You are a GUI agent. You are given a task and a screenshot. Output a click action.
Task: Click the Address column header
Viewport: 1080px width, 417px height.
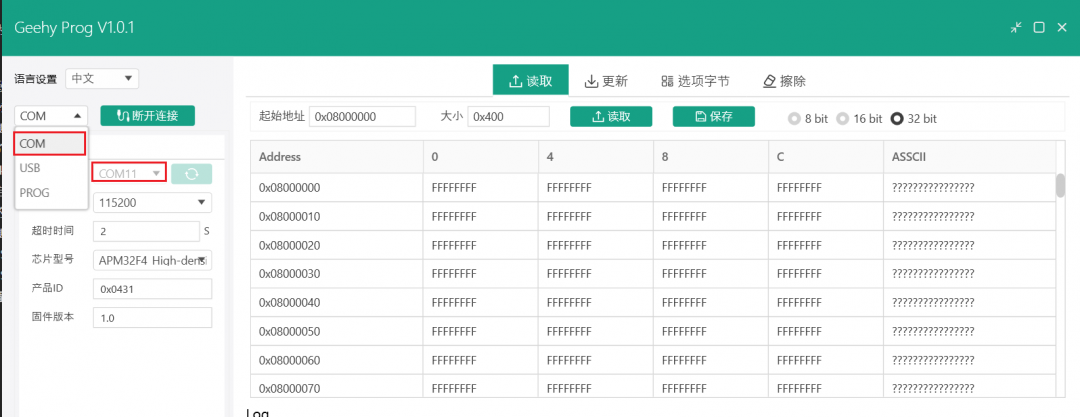pyautogui.click(x=337, y=156)
